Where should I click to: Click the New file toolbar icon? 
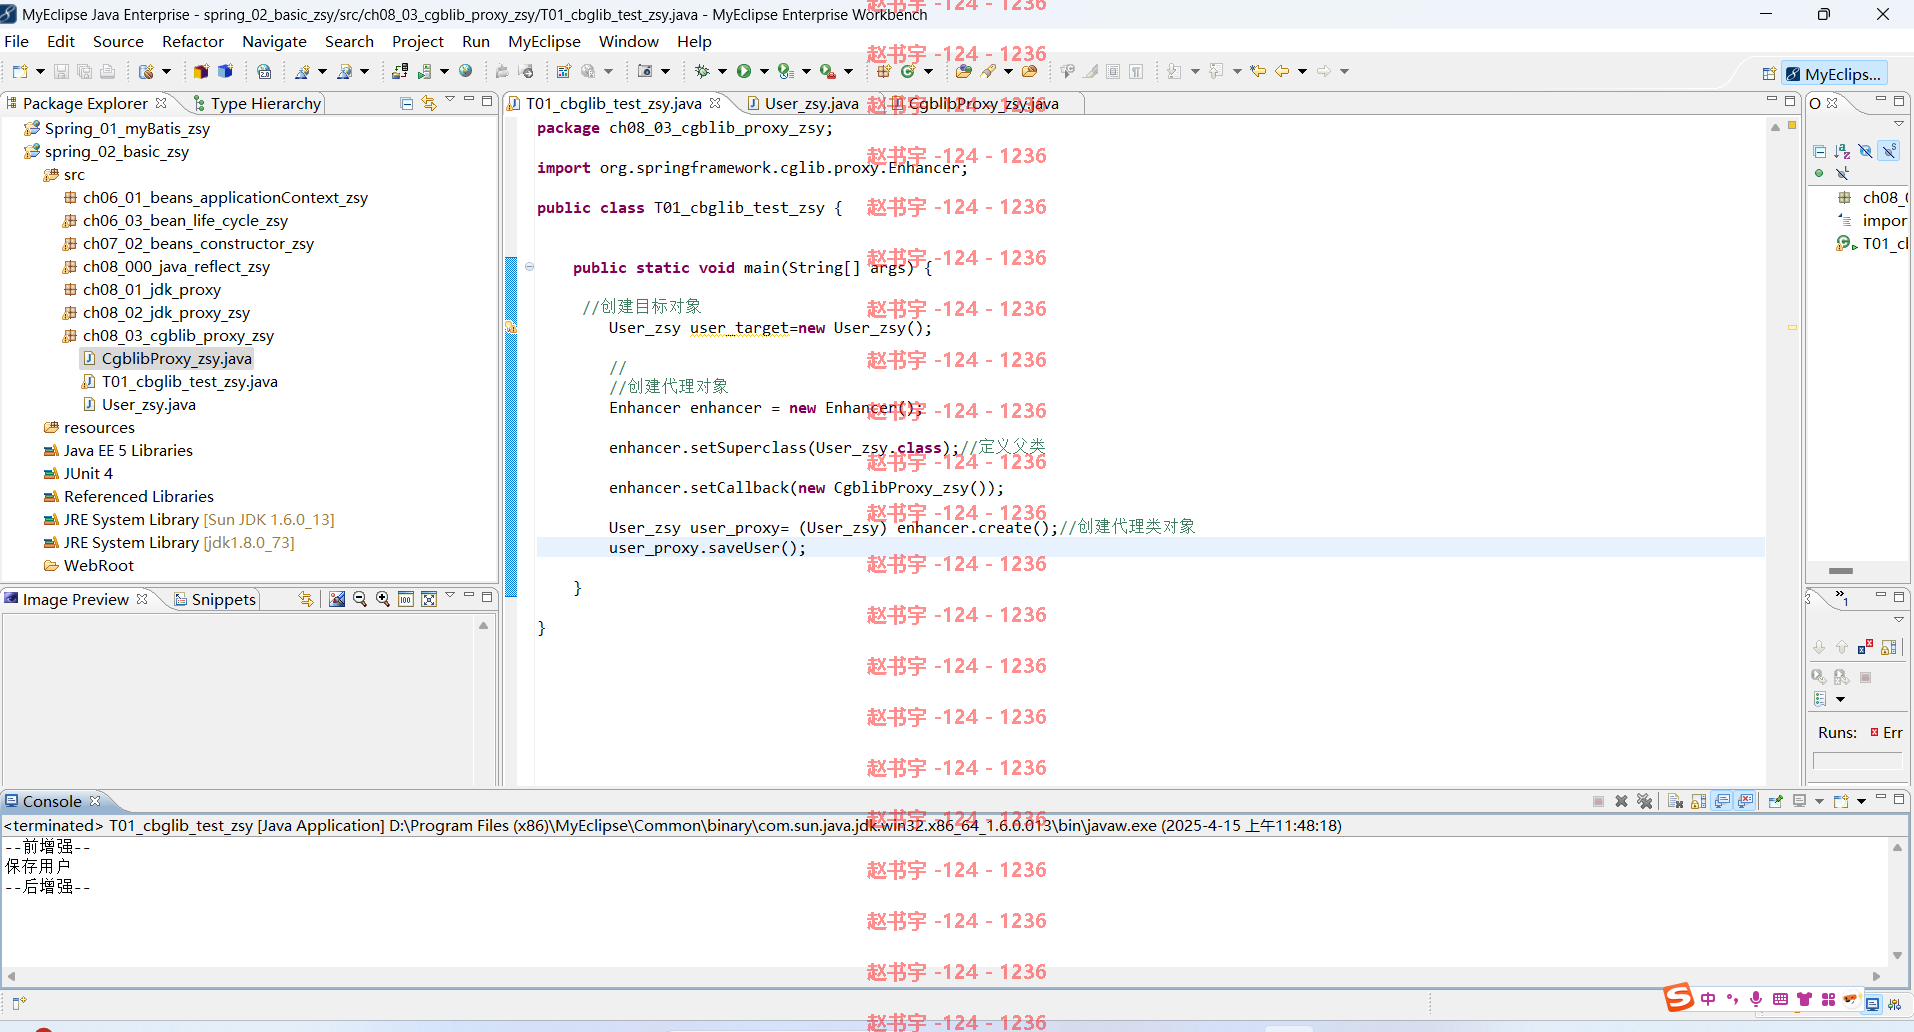[x=20, y=71]
